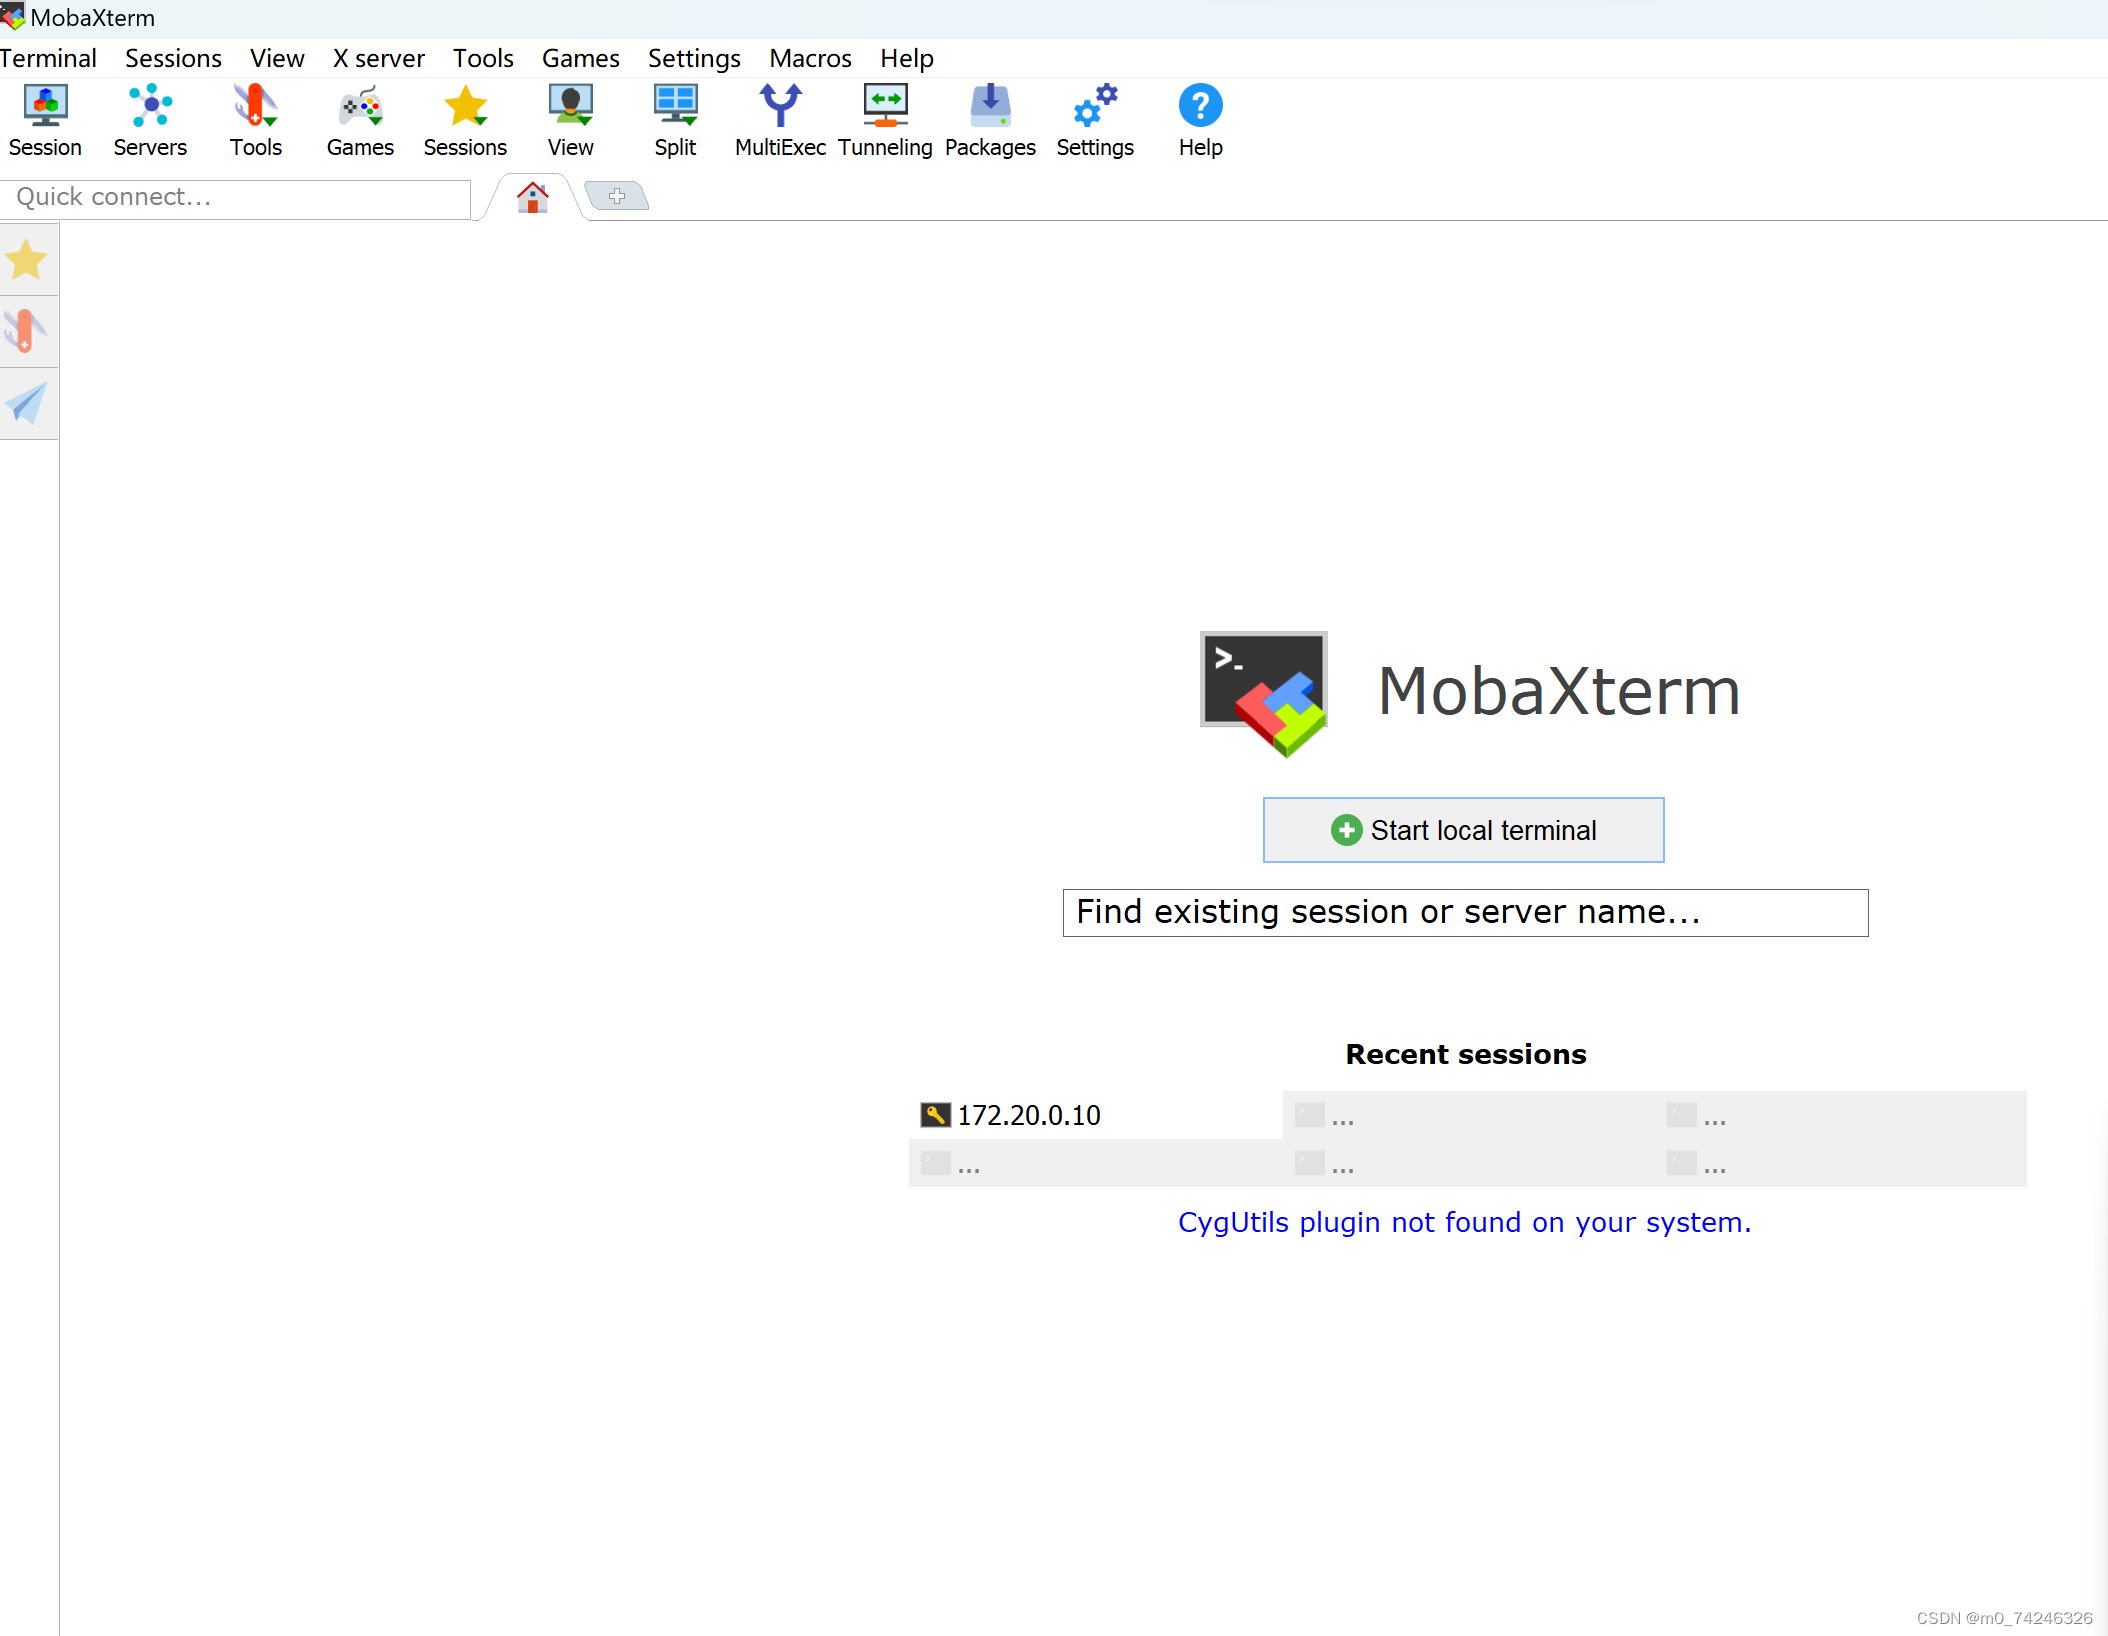
Task: Open the Settings gears toolbar icon
Action: 1095,120
